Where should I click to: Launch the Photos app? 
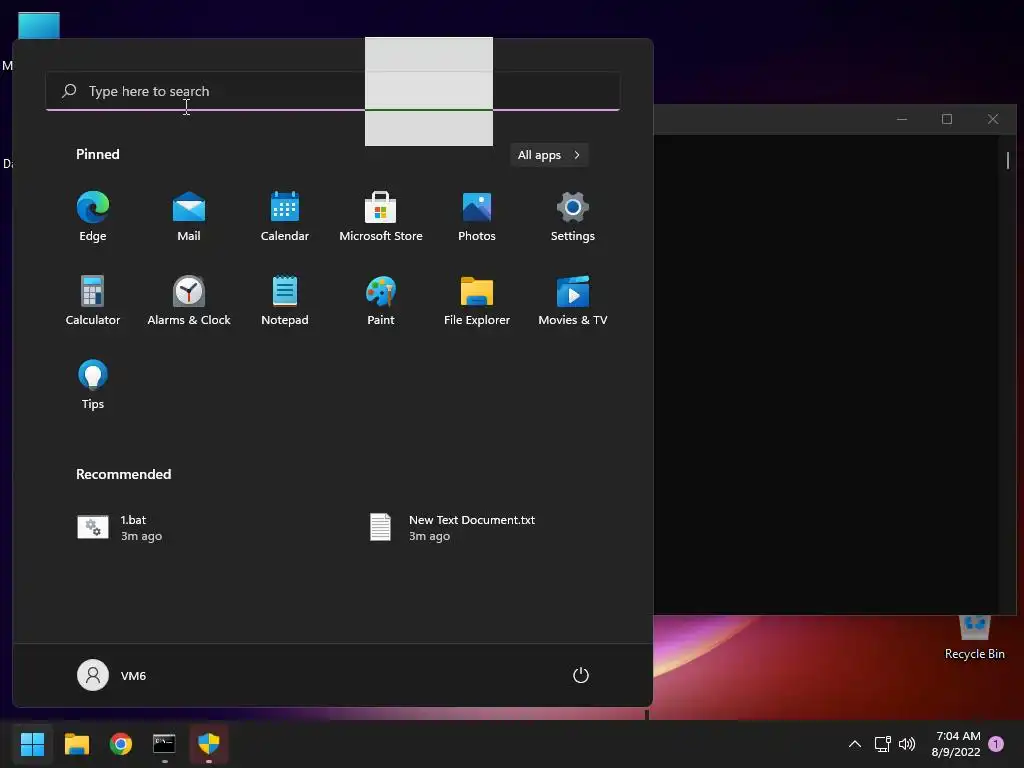pos(477,217)
